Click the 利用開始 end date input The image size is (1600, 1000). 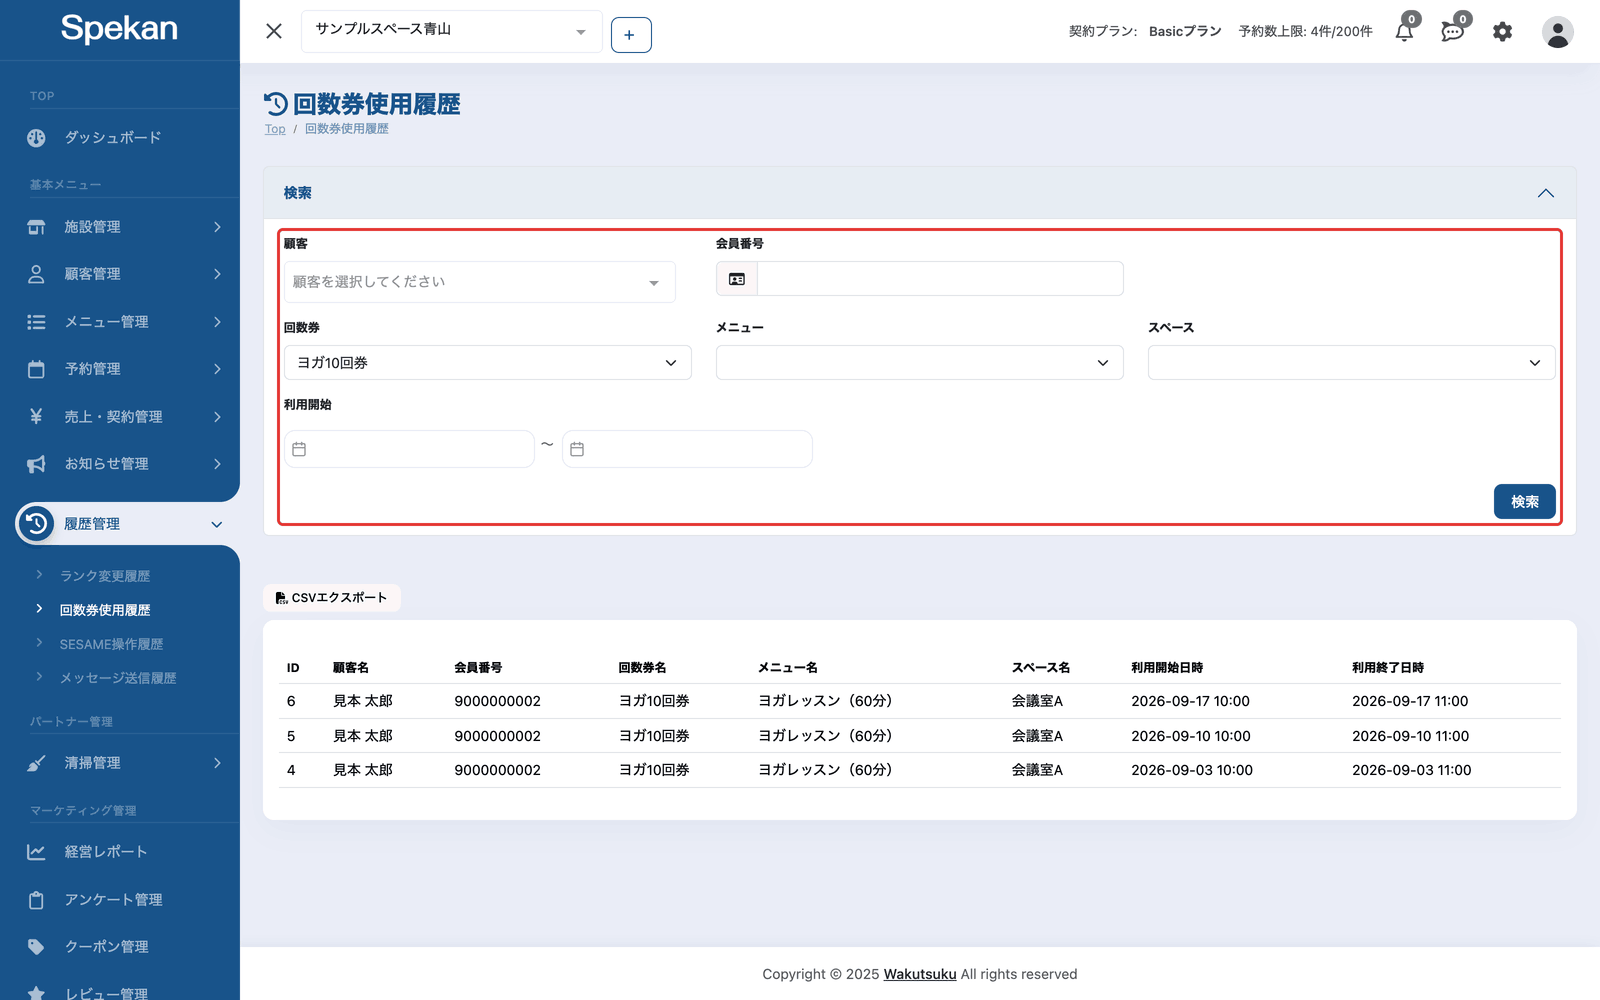click(687, 449)
